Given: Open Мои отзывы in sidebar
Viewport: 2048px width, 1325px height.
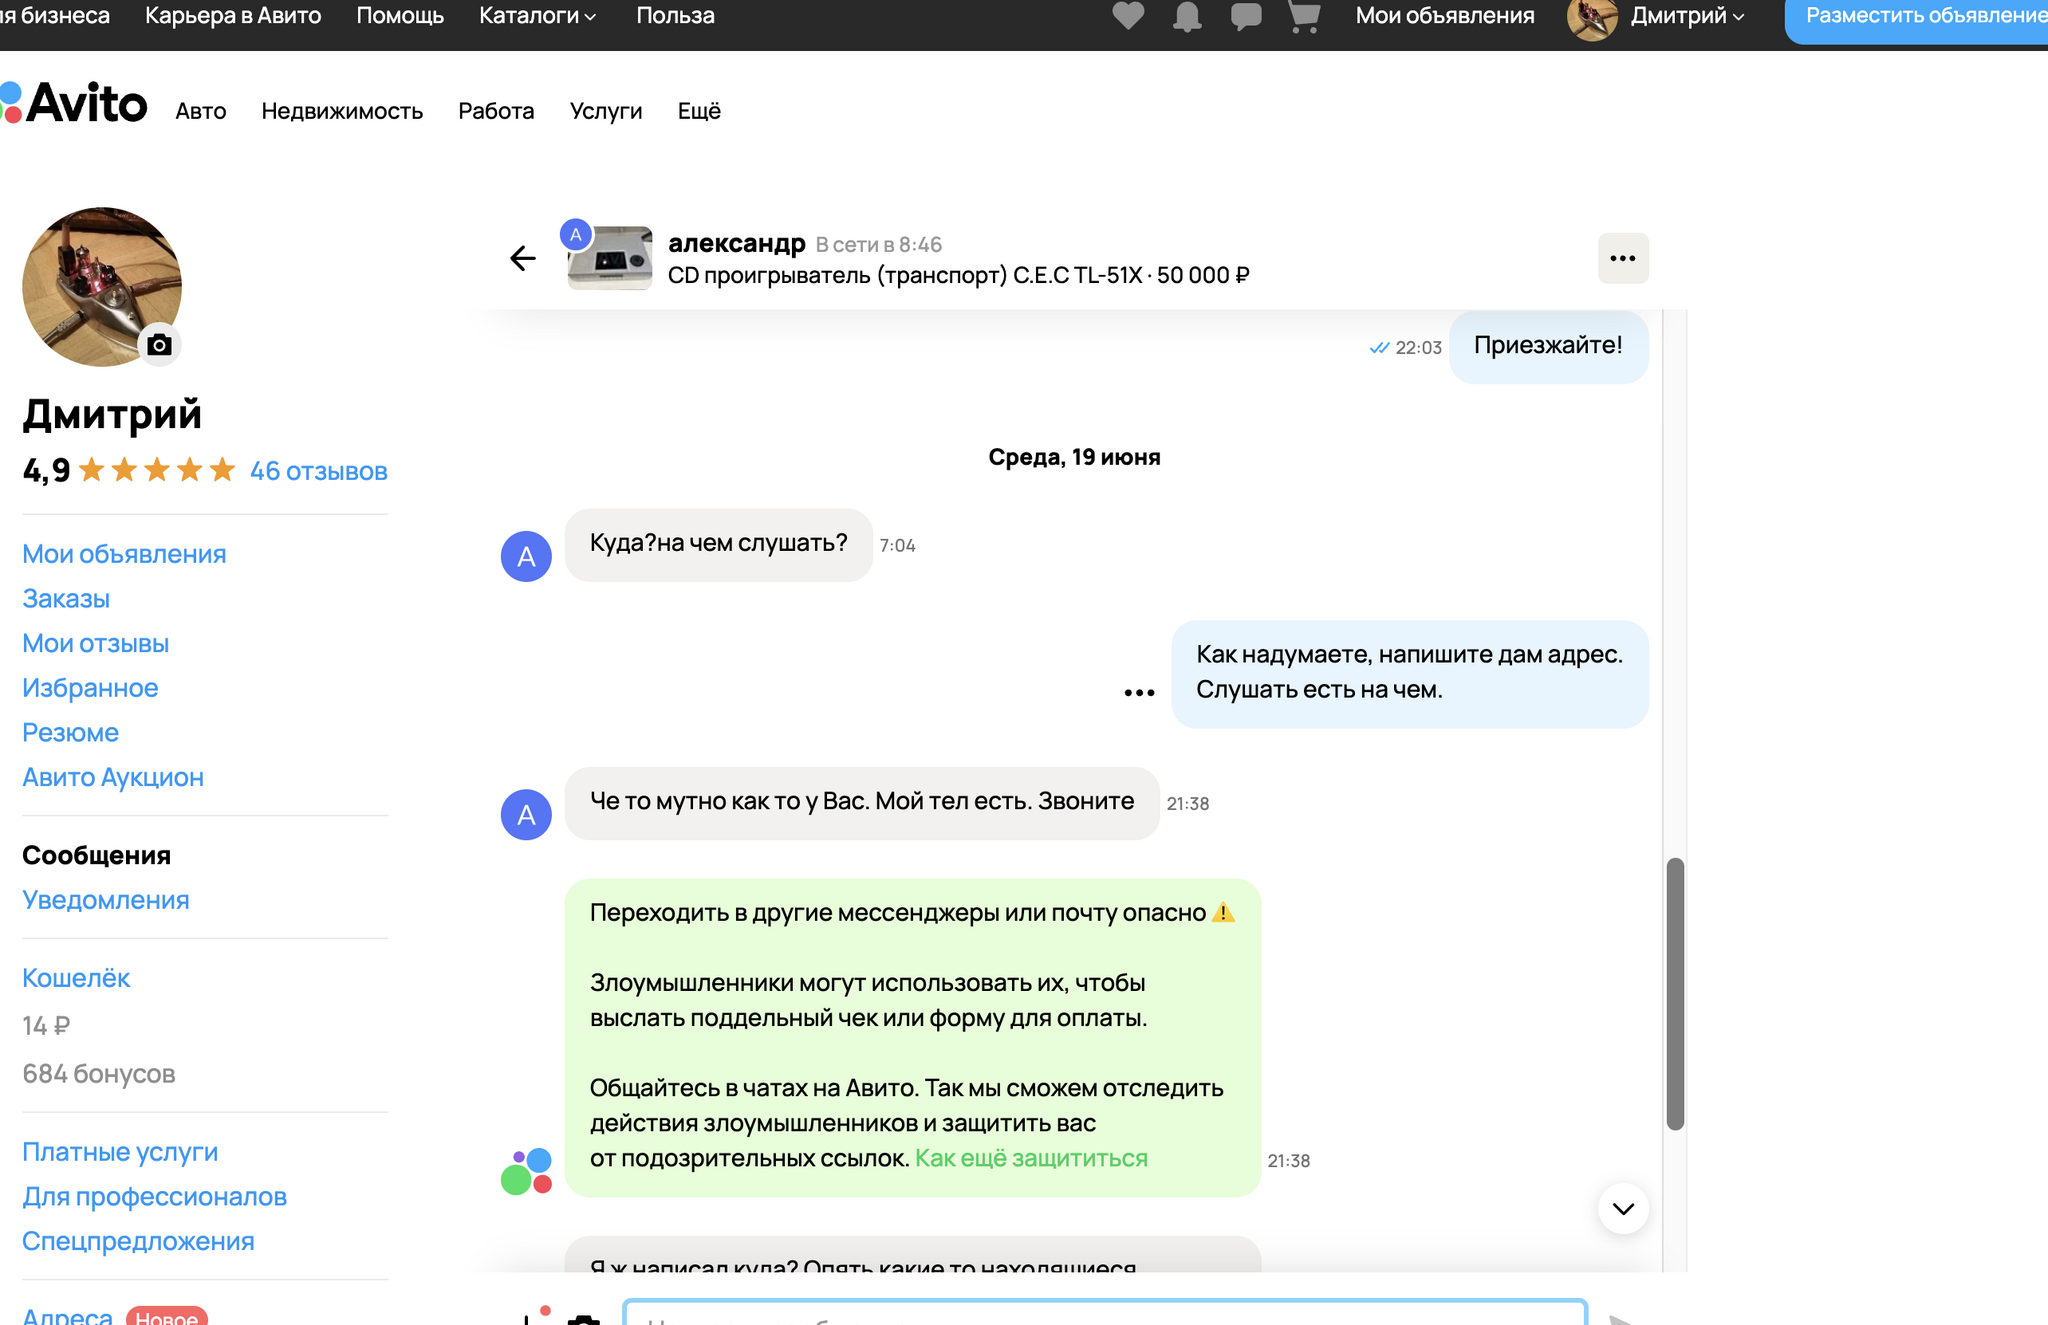Looking at the screenshot, I should [x=96, y=643].
